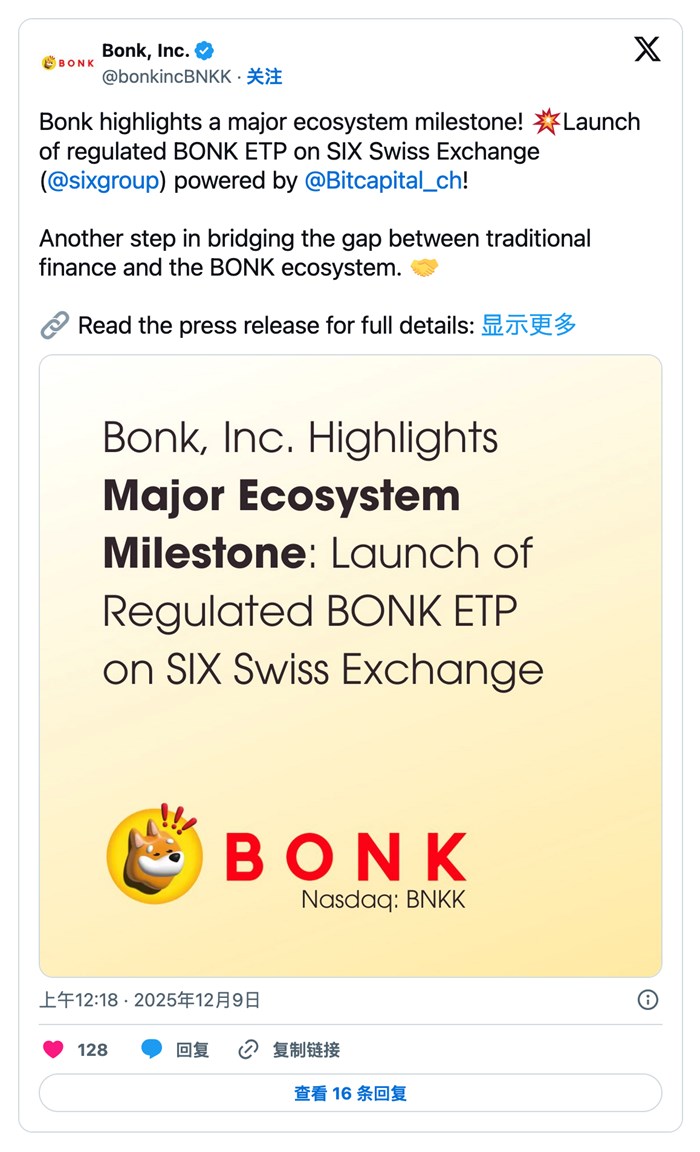The image size is (700, 1152).
Task: Like the post with the heart icon
Action: [53, 1049]
